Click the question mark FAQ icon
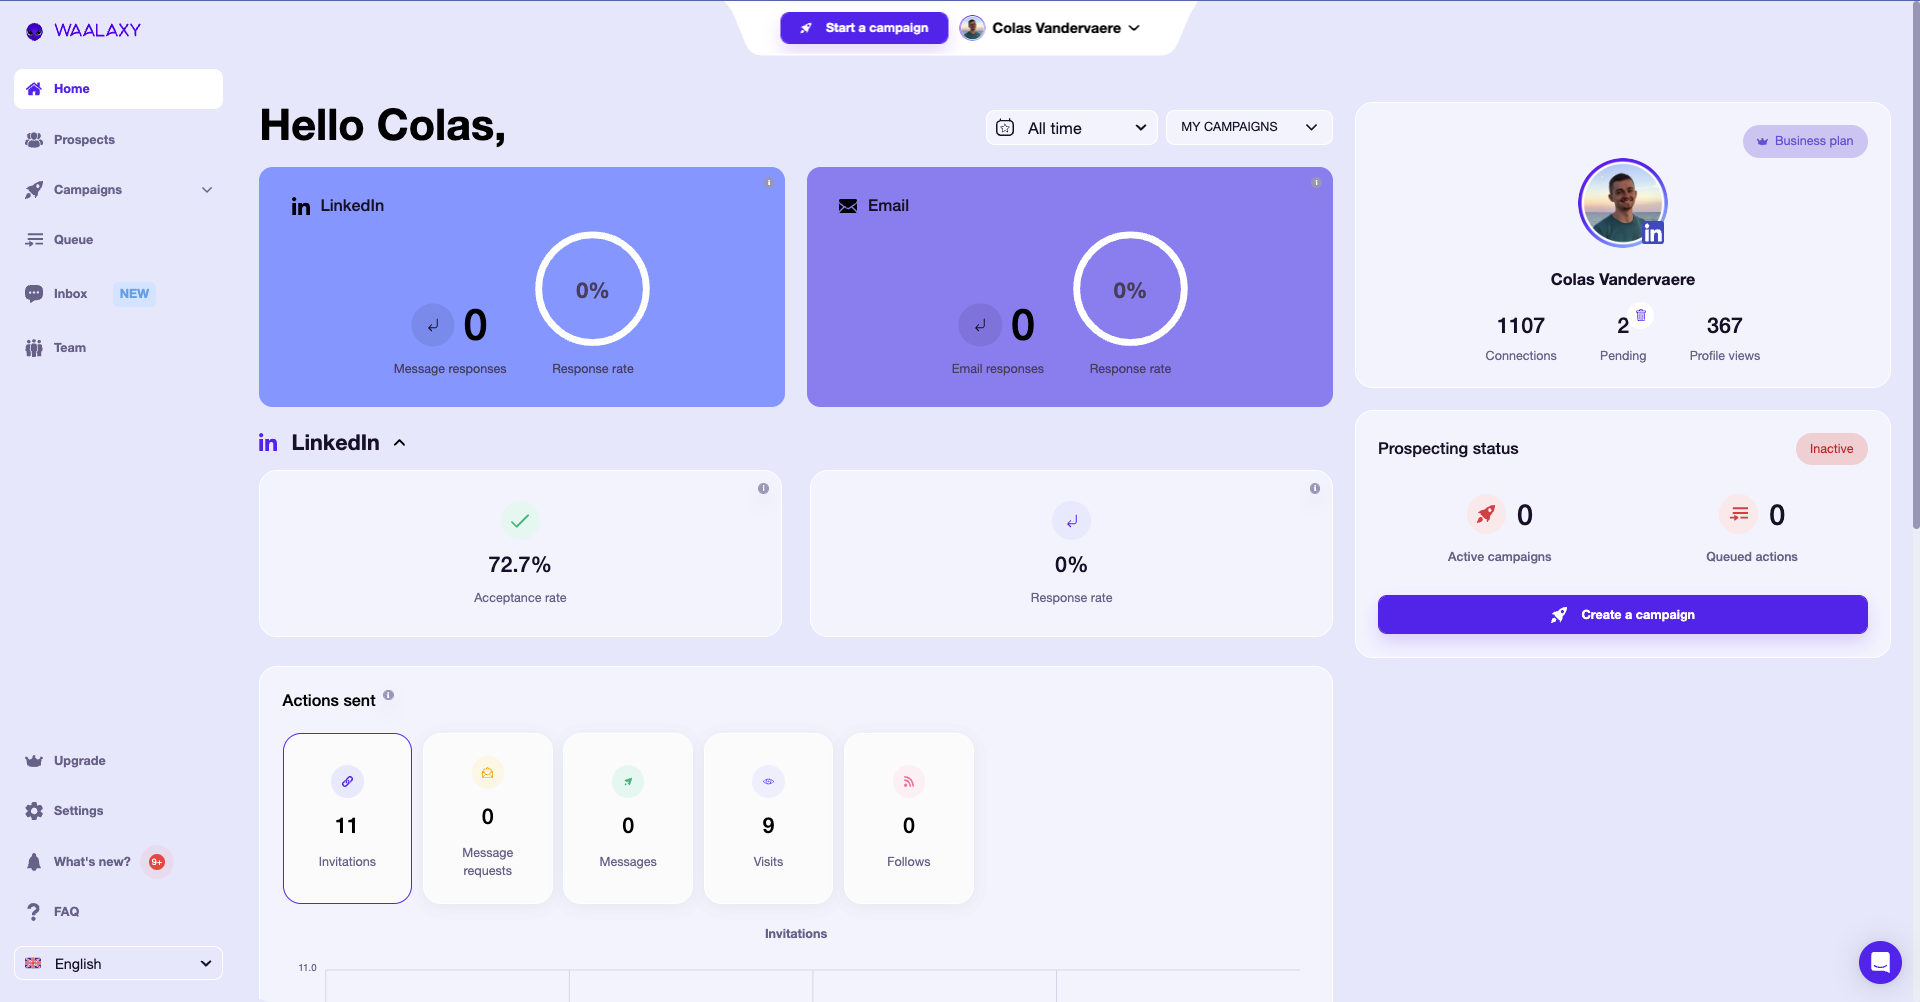1920x1002 pixels. coord(34,912)
